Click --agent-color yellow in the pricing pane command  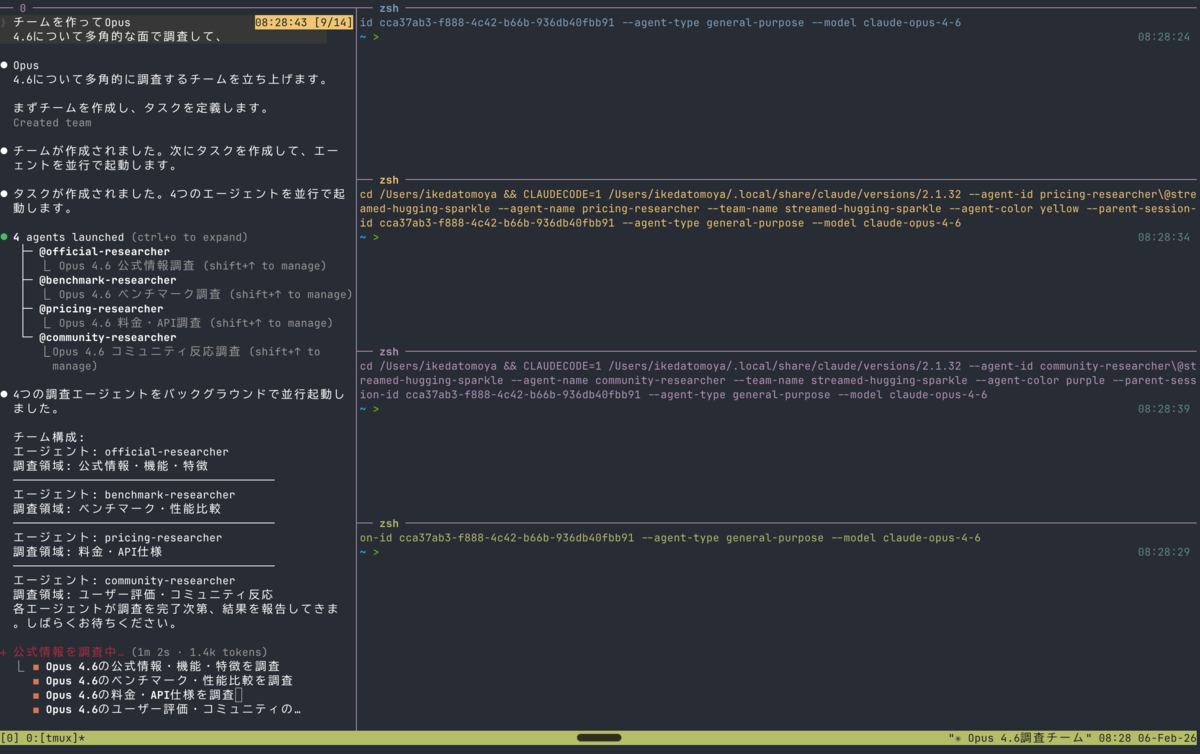1015,209
